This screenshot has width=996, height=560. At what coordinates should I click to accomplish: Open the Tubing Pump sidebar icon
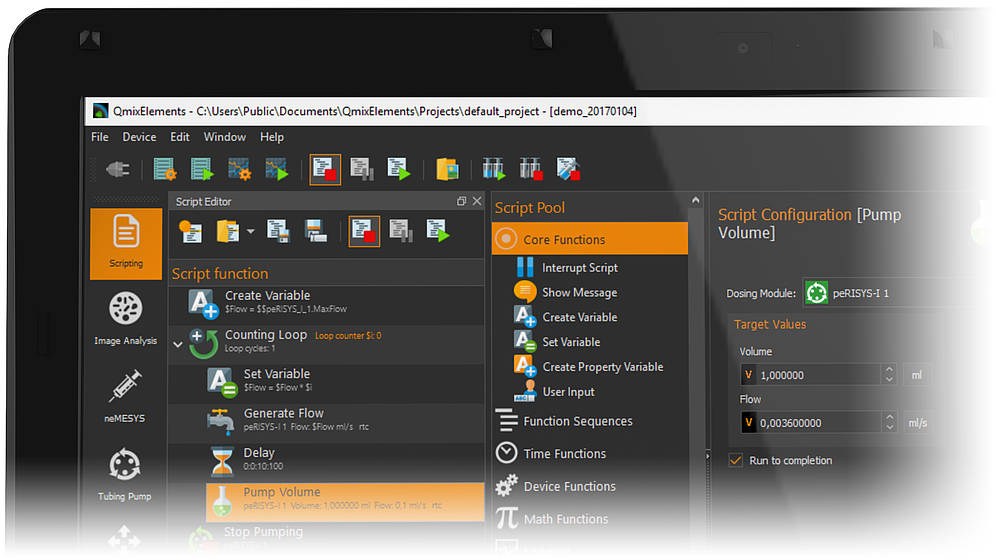click(x=125, y=474)
